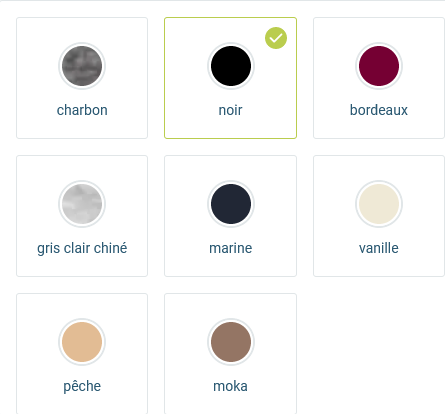Select the marine navy color circle
The height and width of the screenshot is (414, 445).
[231, 204]
